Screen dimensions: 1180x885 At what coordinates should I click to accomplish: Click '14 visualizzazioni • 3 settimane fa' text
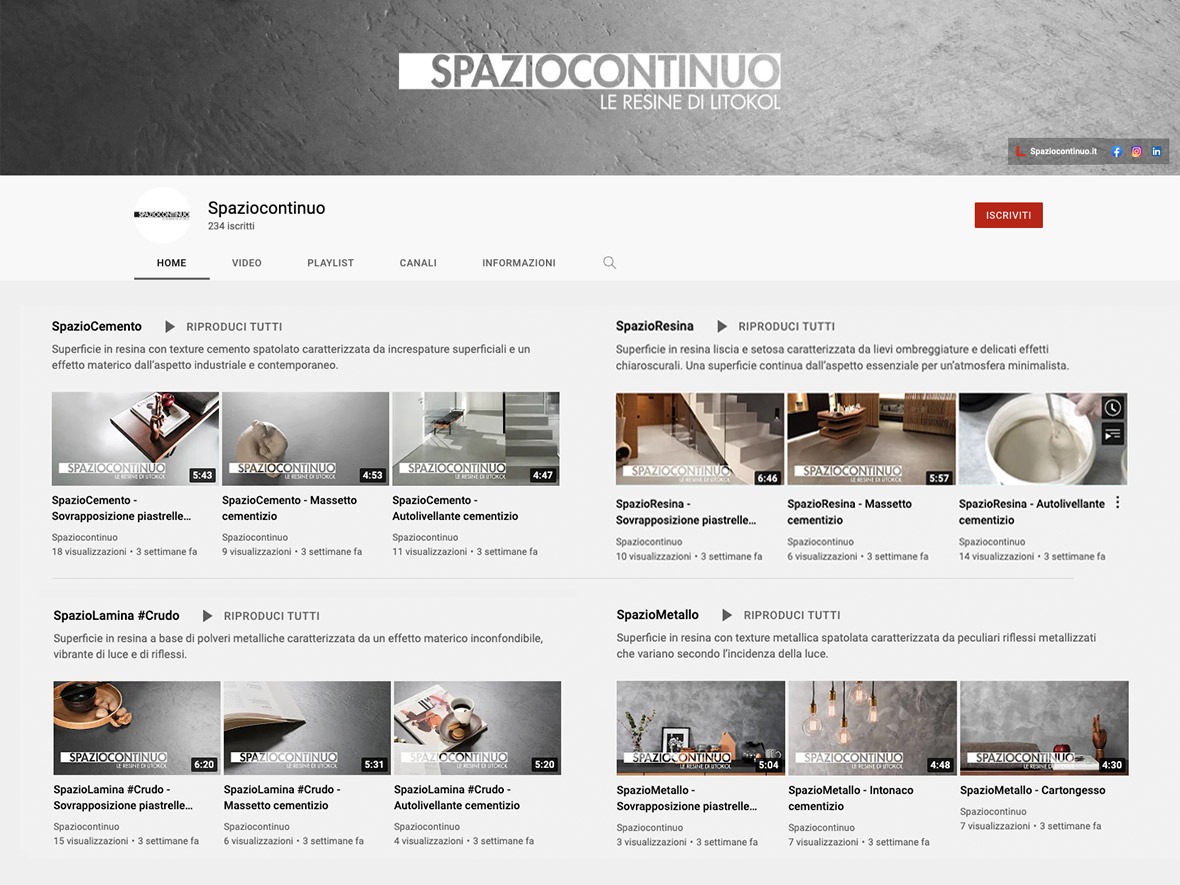(1032, 556)
